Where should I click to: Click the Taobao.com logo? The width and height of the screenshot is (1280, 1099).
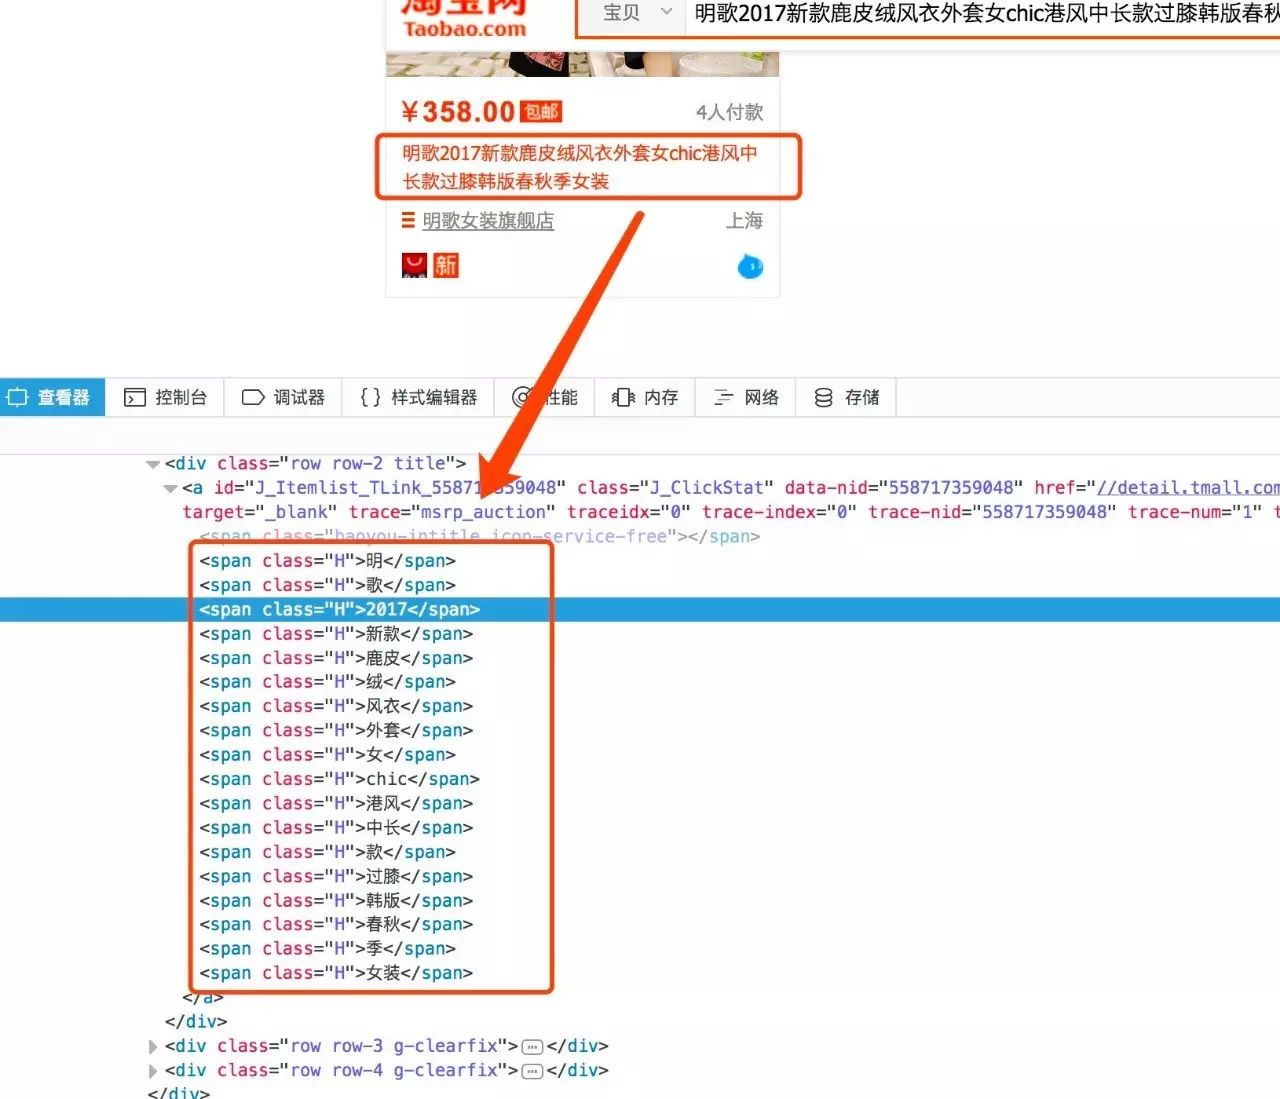pyautogui.click(x=464, y=20)
